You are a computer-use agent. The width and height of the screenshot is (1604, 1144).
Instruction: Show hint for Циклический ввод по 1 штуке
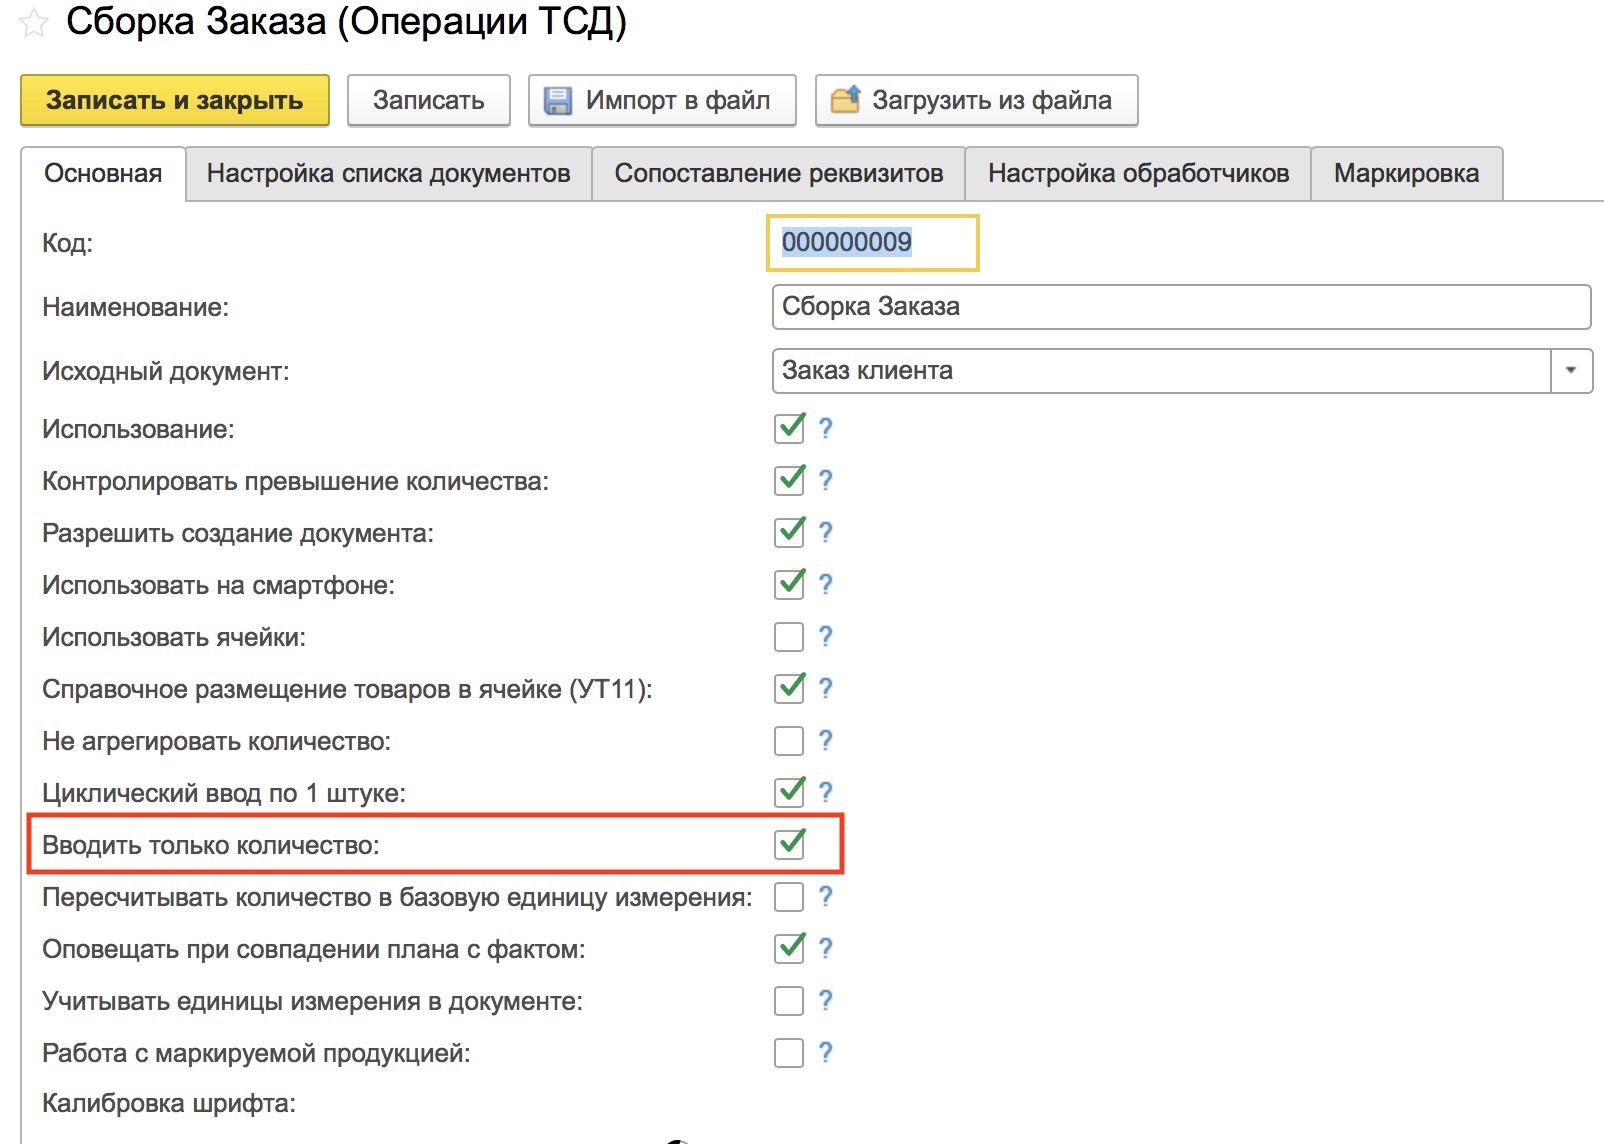click(825, 792)
